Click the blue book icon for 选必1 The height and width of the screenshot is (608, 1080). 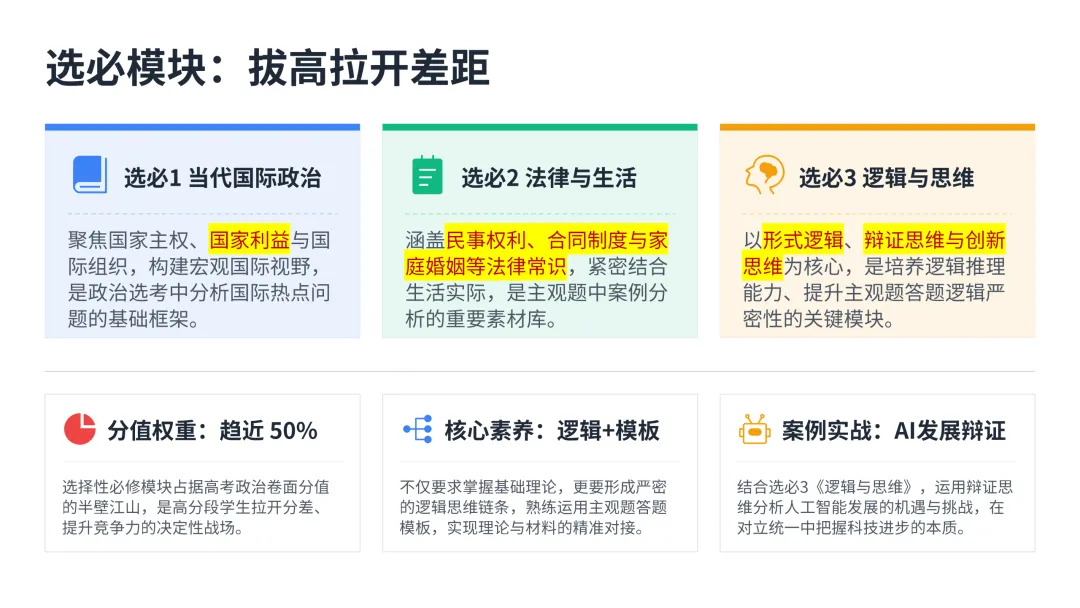[x=90, y=175]
